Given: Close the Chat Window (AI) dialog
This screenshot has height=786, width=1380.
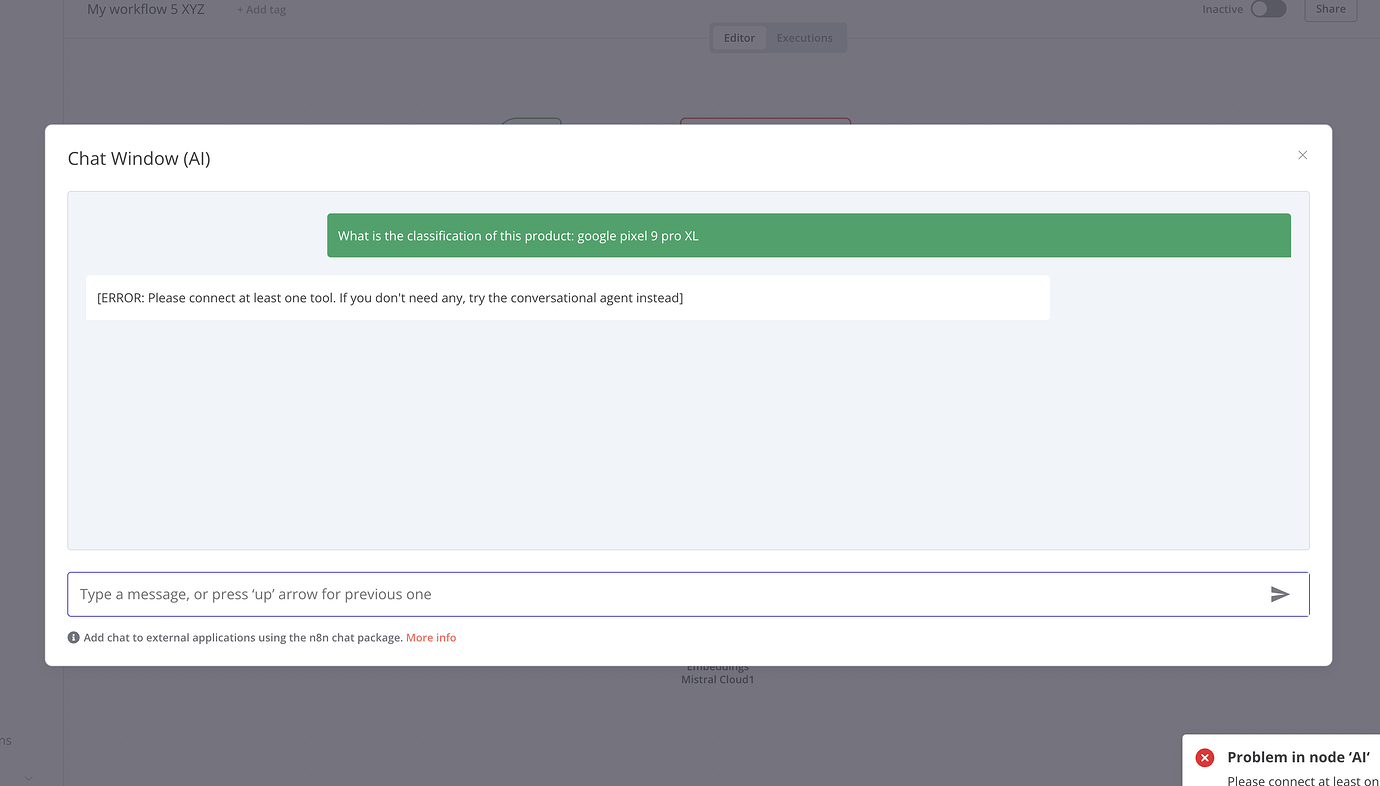Looking at the screenshot, I should click(1302, 155).
